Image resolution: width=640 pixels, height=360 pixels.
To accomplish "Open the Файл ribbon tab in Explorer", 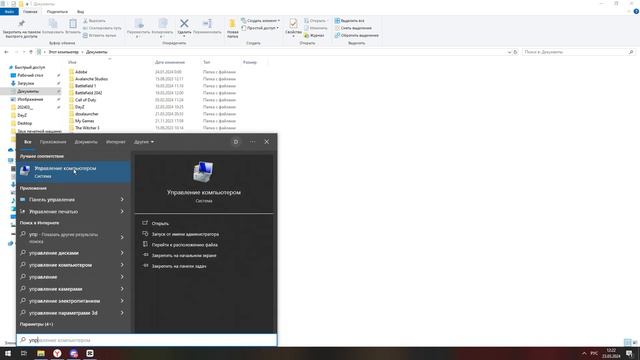I will click(9, 12).
